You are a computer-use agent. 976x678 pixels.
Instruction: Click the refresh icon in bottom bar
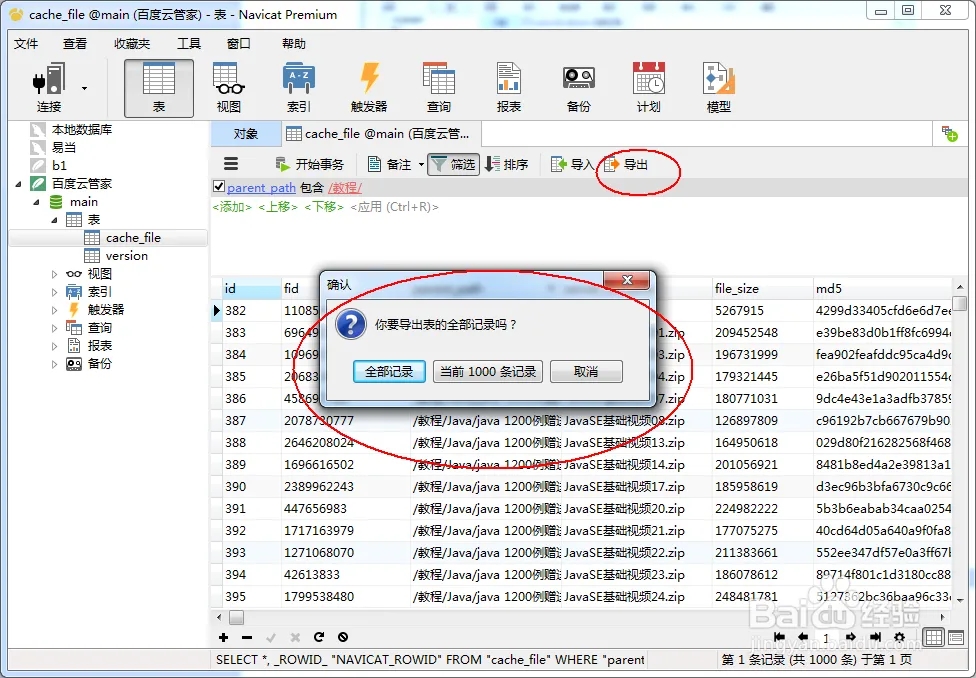click(319, 637)
